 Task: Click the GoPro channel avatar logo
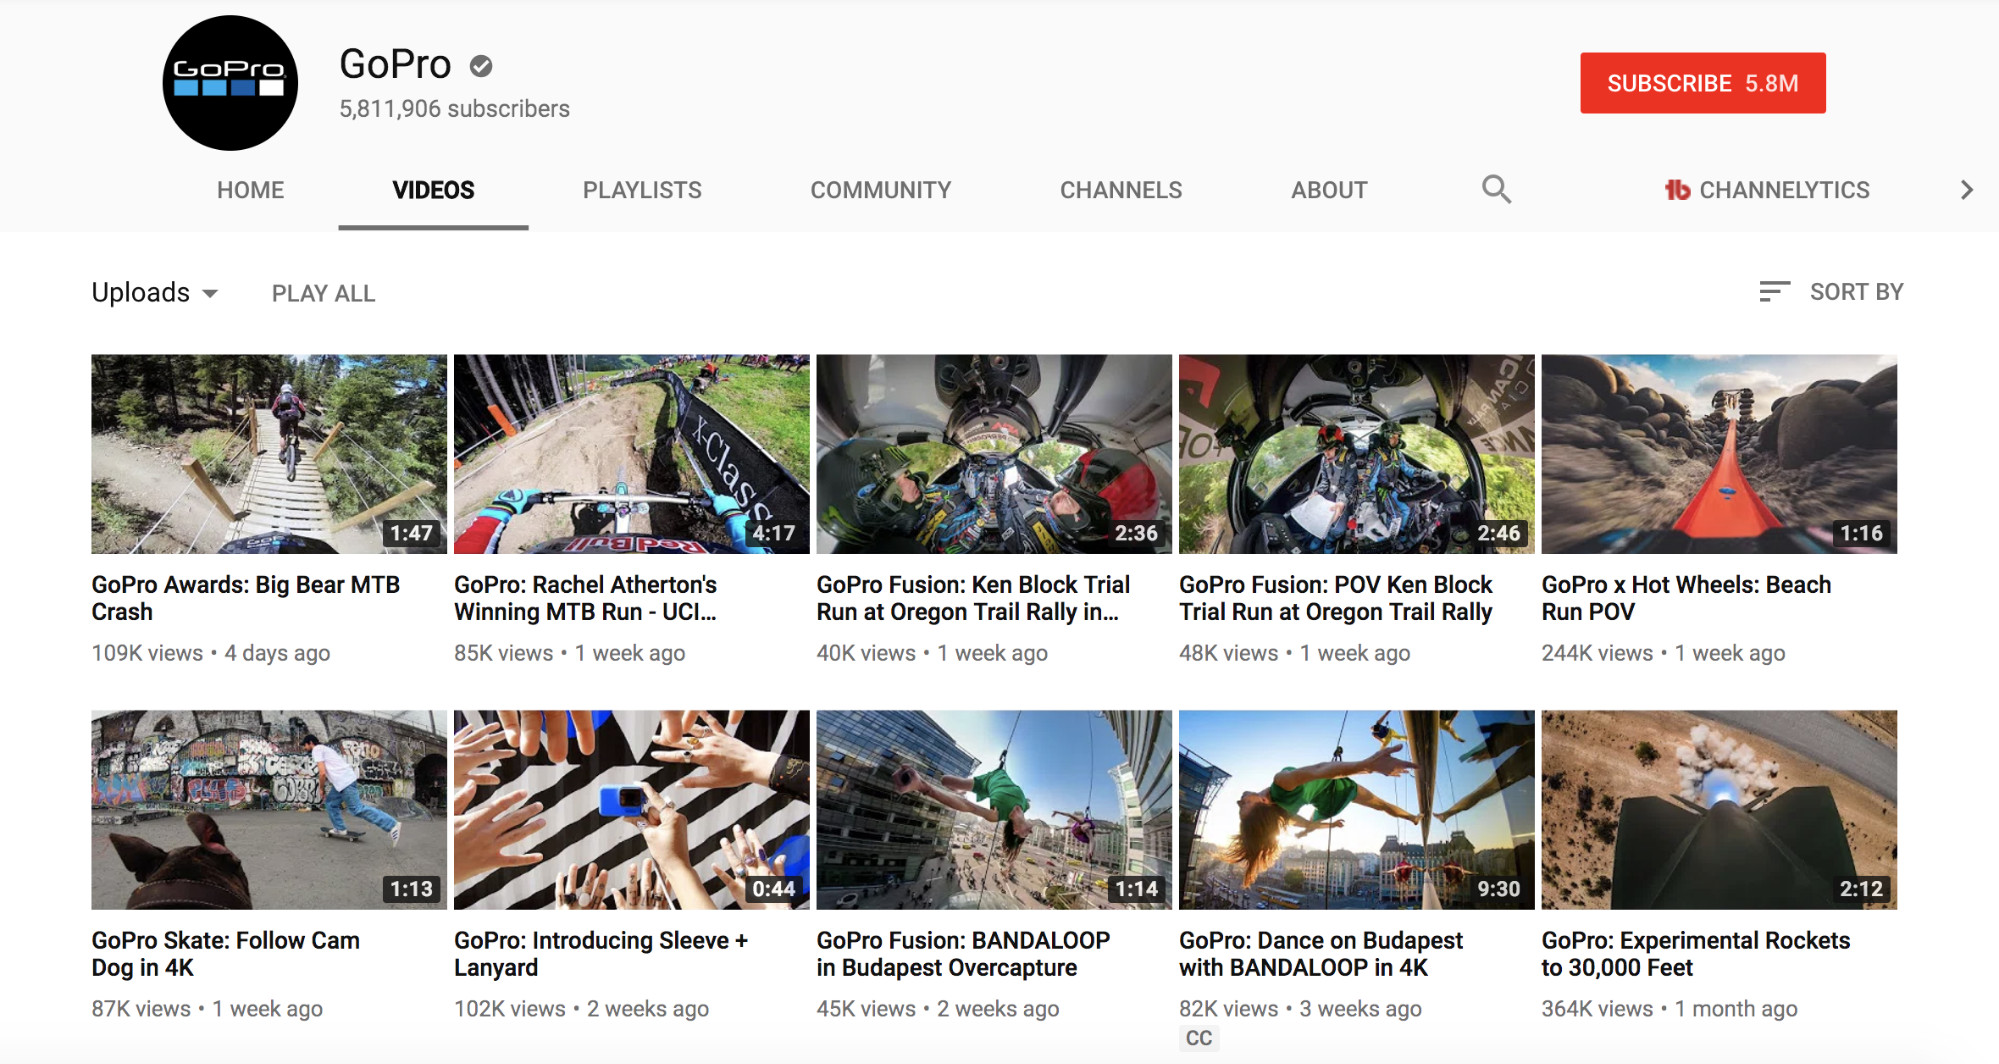coord(230,83)
